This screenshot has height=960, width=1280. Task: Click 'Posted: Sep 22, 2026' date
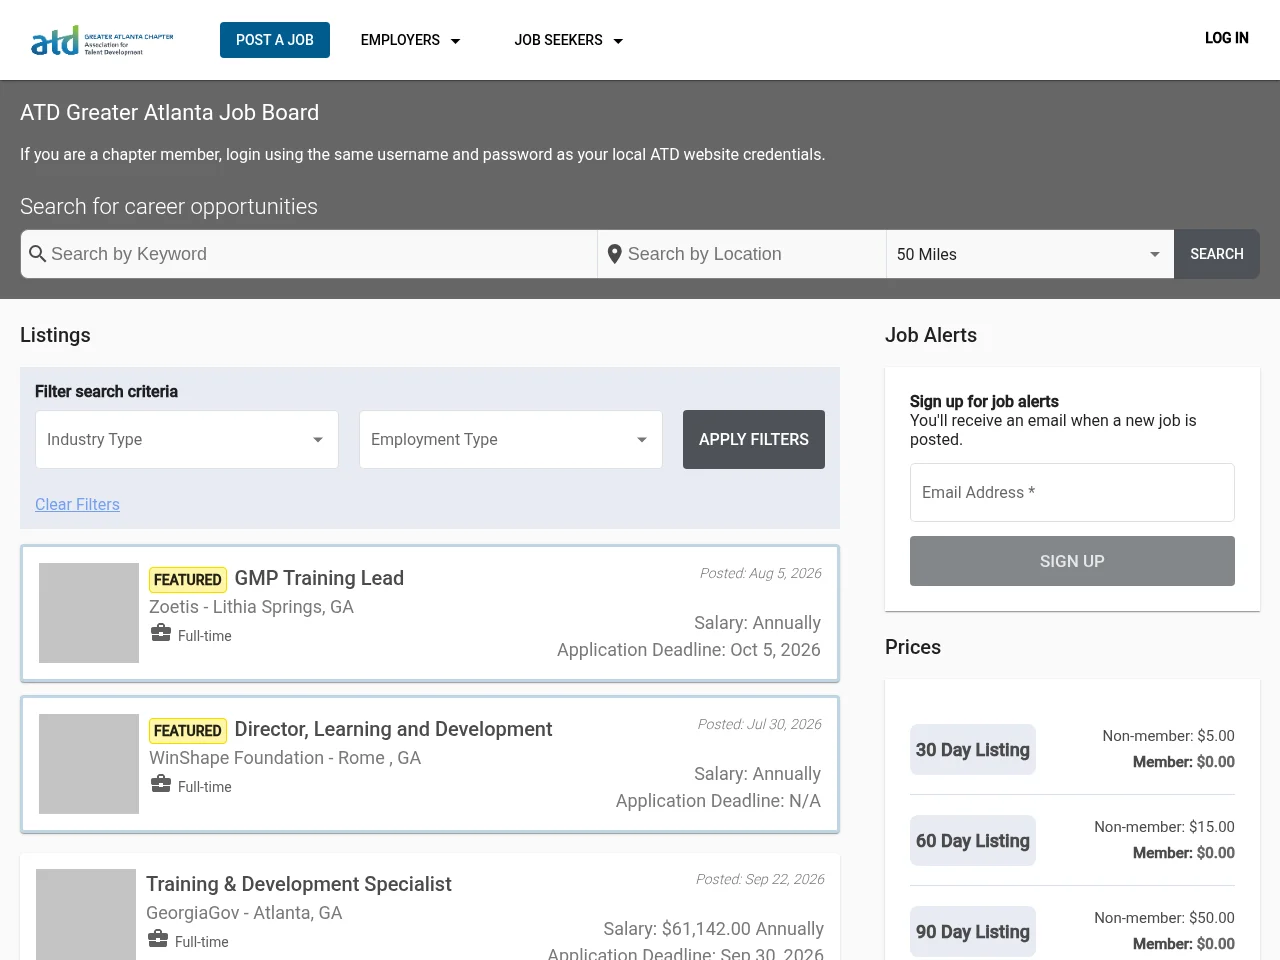click(760, 879)
